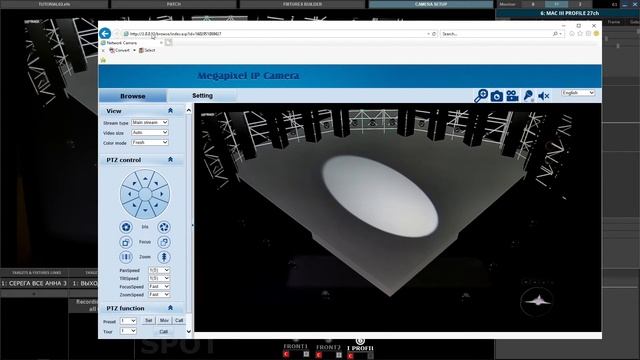The width and height of the screenshot is (640, 360).
Task: Click camera live video view
Action: pos(398,218)
